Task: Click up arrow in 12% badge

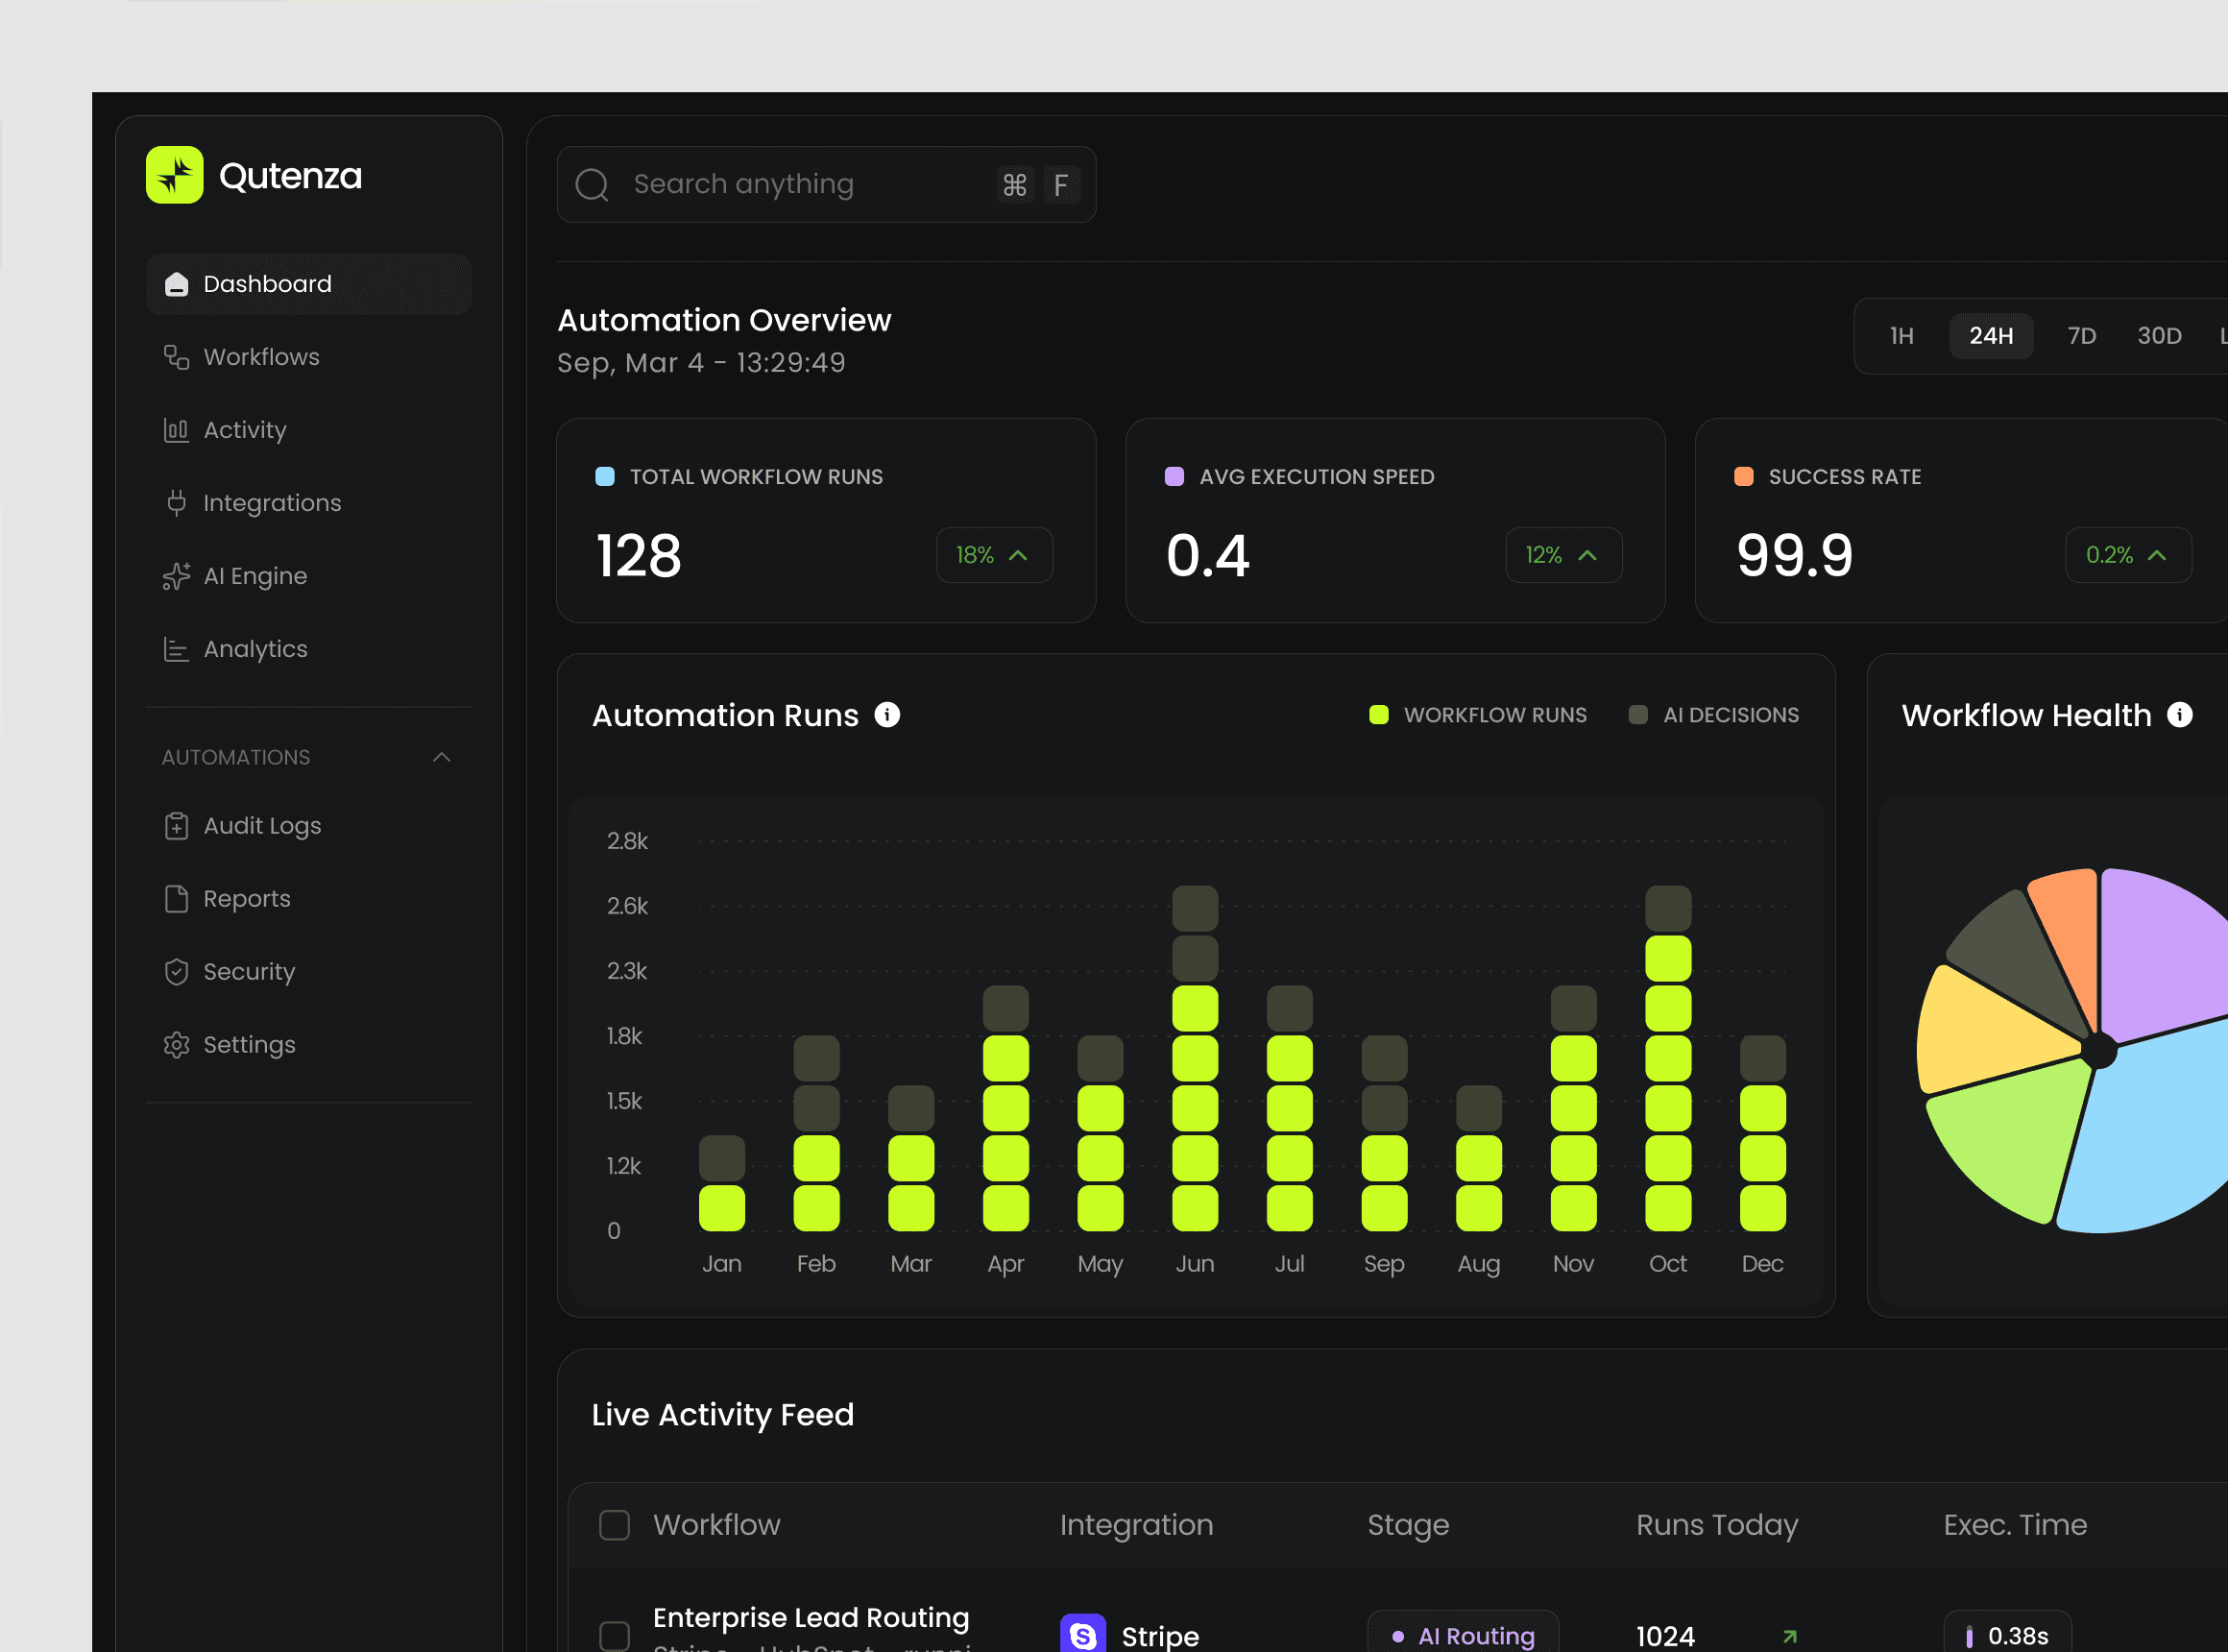Action: click(1587, 555)
